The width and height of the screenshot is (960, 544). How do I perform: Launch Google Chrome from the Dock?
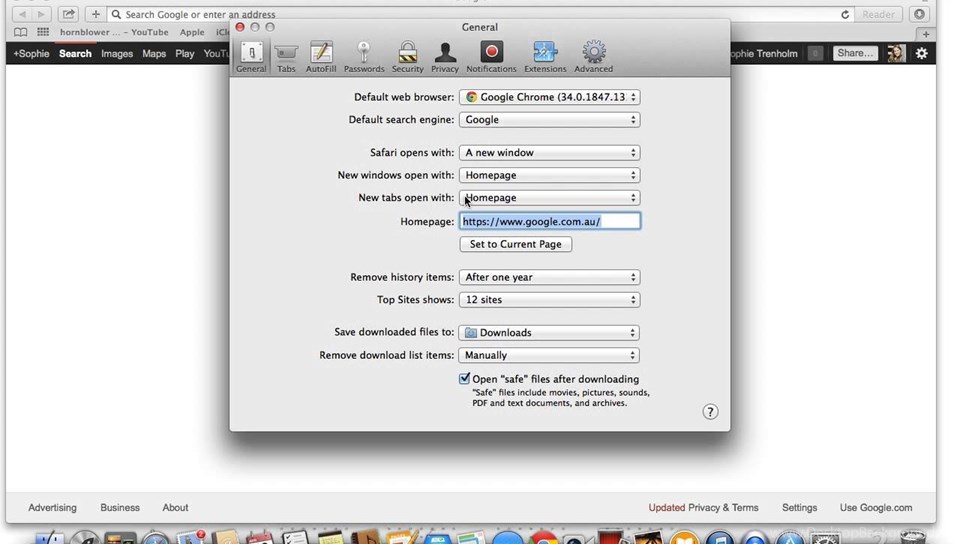[544, 538]
